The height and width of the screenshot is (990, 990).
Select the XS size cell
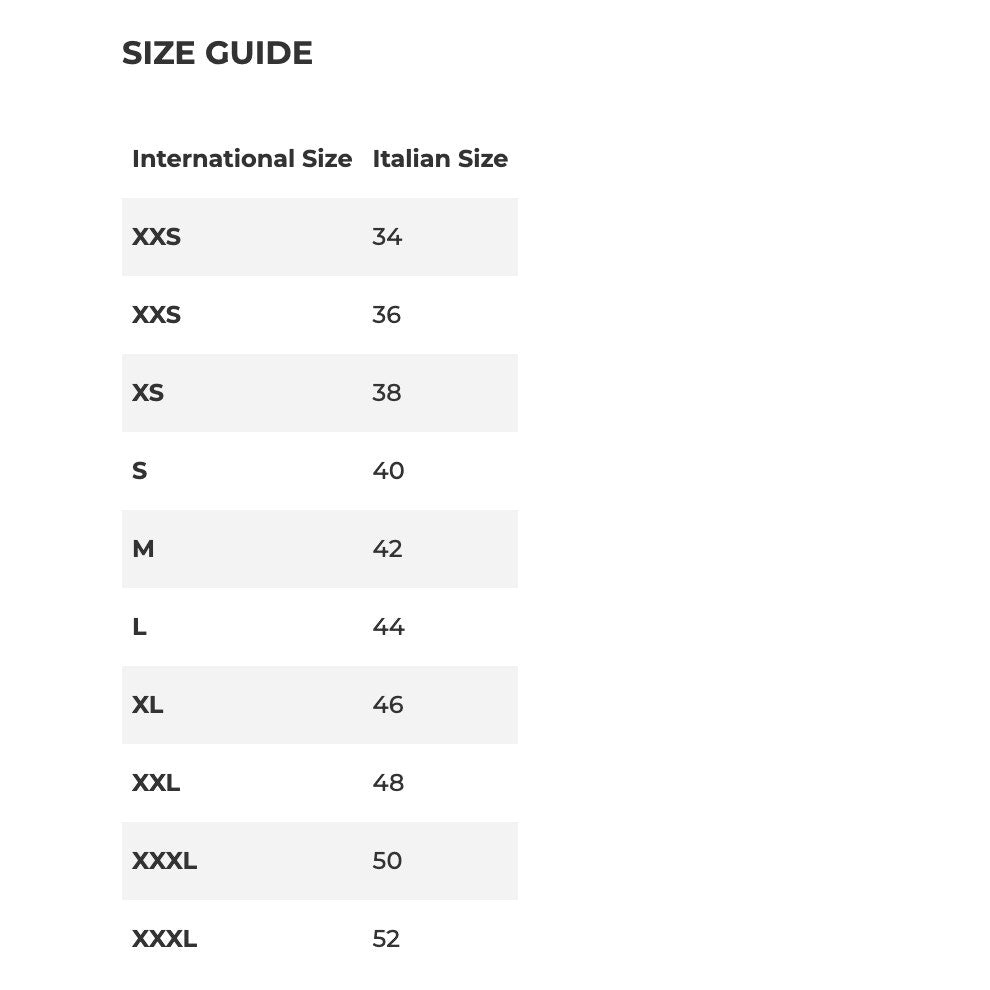pos(148,393)
